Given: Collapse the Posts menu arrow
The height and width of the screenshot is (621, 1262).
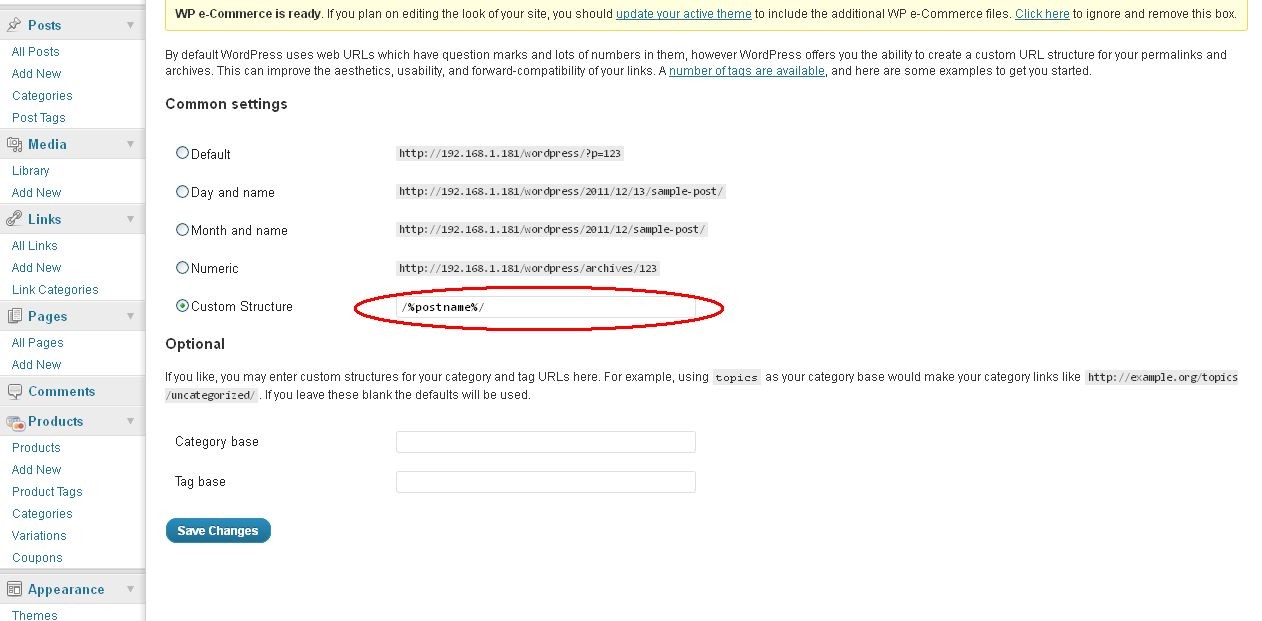Looking at the screenshot, I should tap(130, 24).
